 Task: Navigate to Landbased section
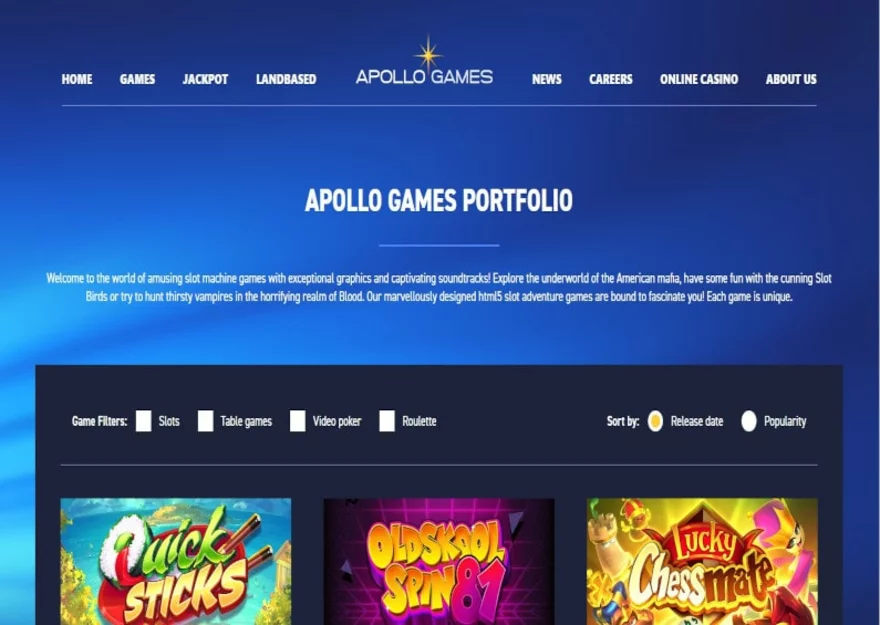286,79
